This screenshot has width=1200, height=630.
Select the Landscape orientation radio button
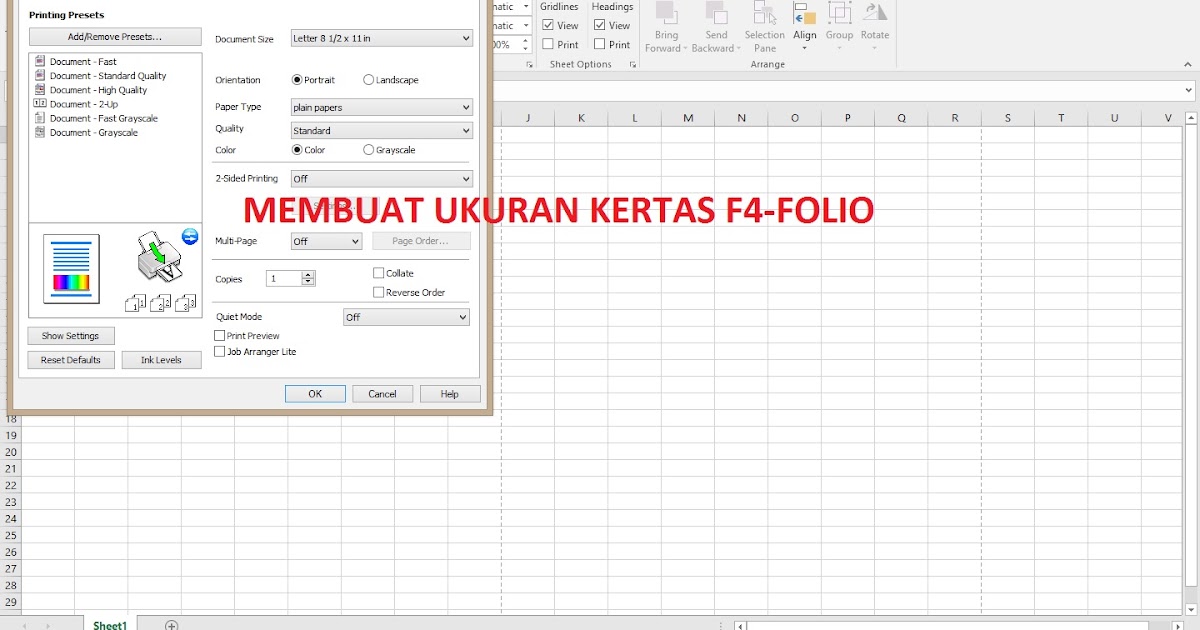(369, 79)
